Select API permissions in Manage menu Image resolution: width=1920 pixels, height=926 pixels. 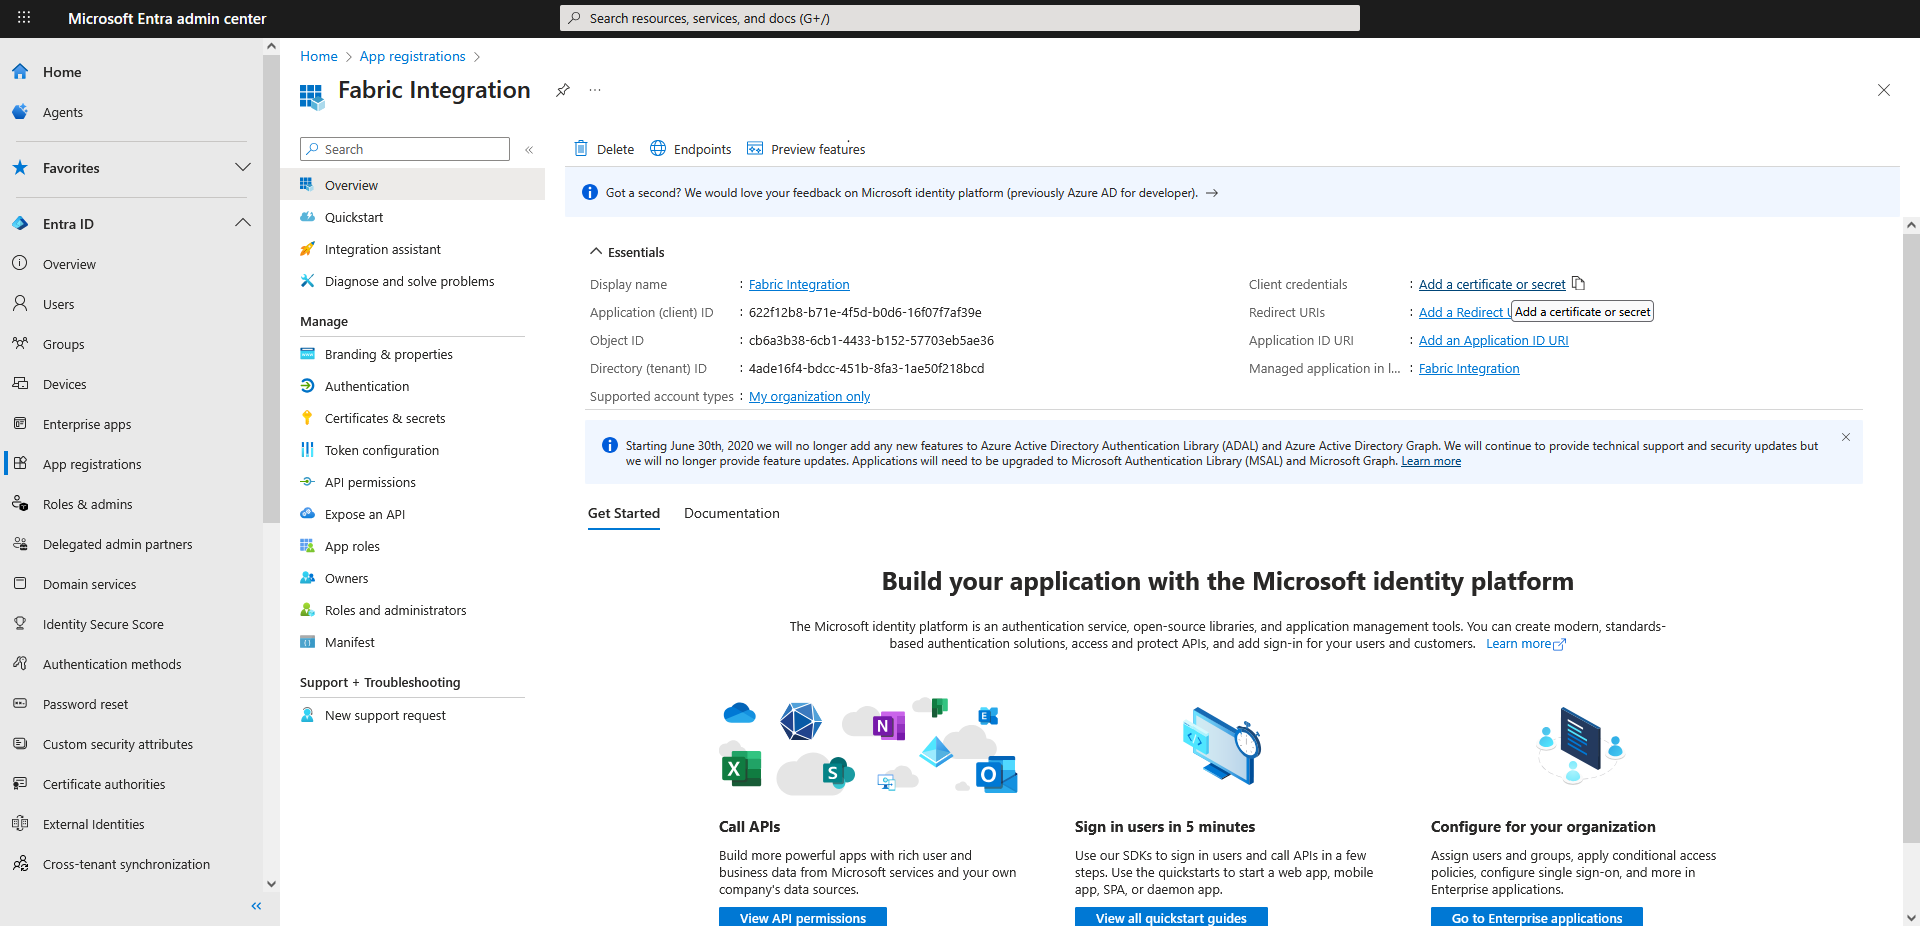[x=370, y=482]
